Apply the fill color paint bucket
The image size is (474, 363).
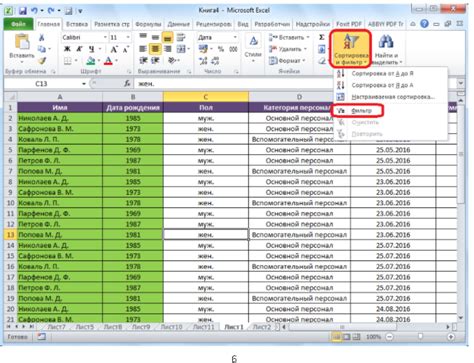pyautogui.click(x=90, y=61)
